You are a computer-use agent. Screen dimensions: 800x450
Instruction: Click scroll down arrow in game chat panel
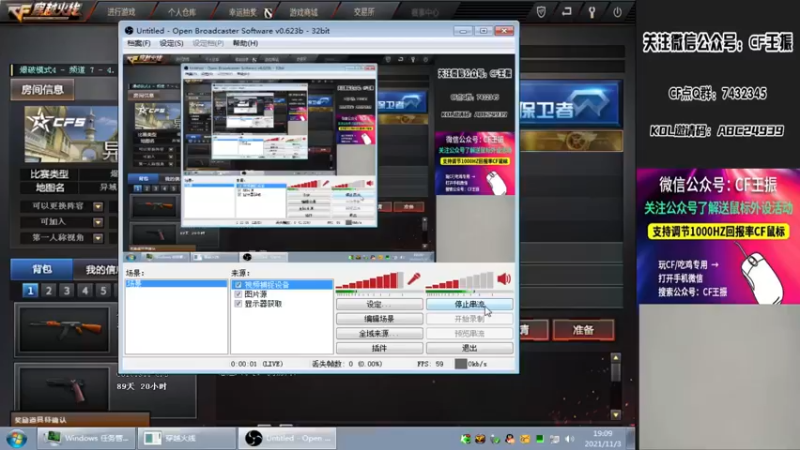616,414
